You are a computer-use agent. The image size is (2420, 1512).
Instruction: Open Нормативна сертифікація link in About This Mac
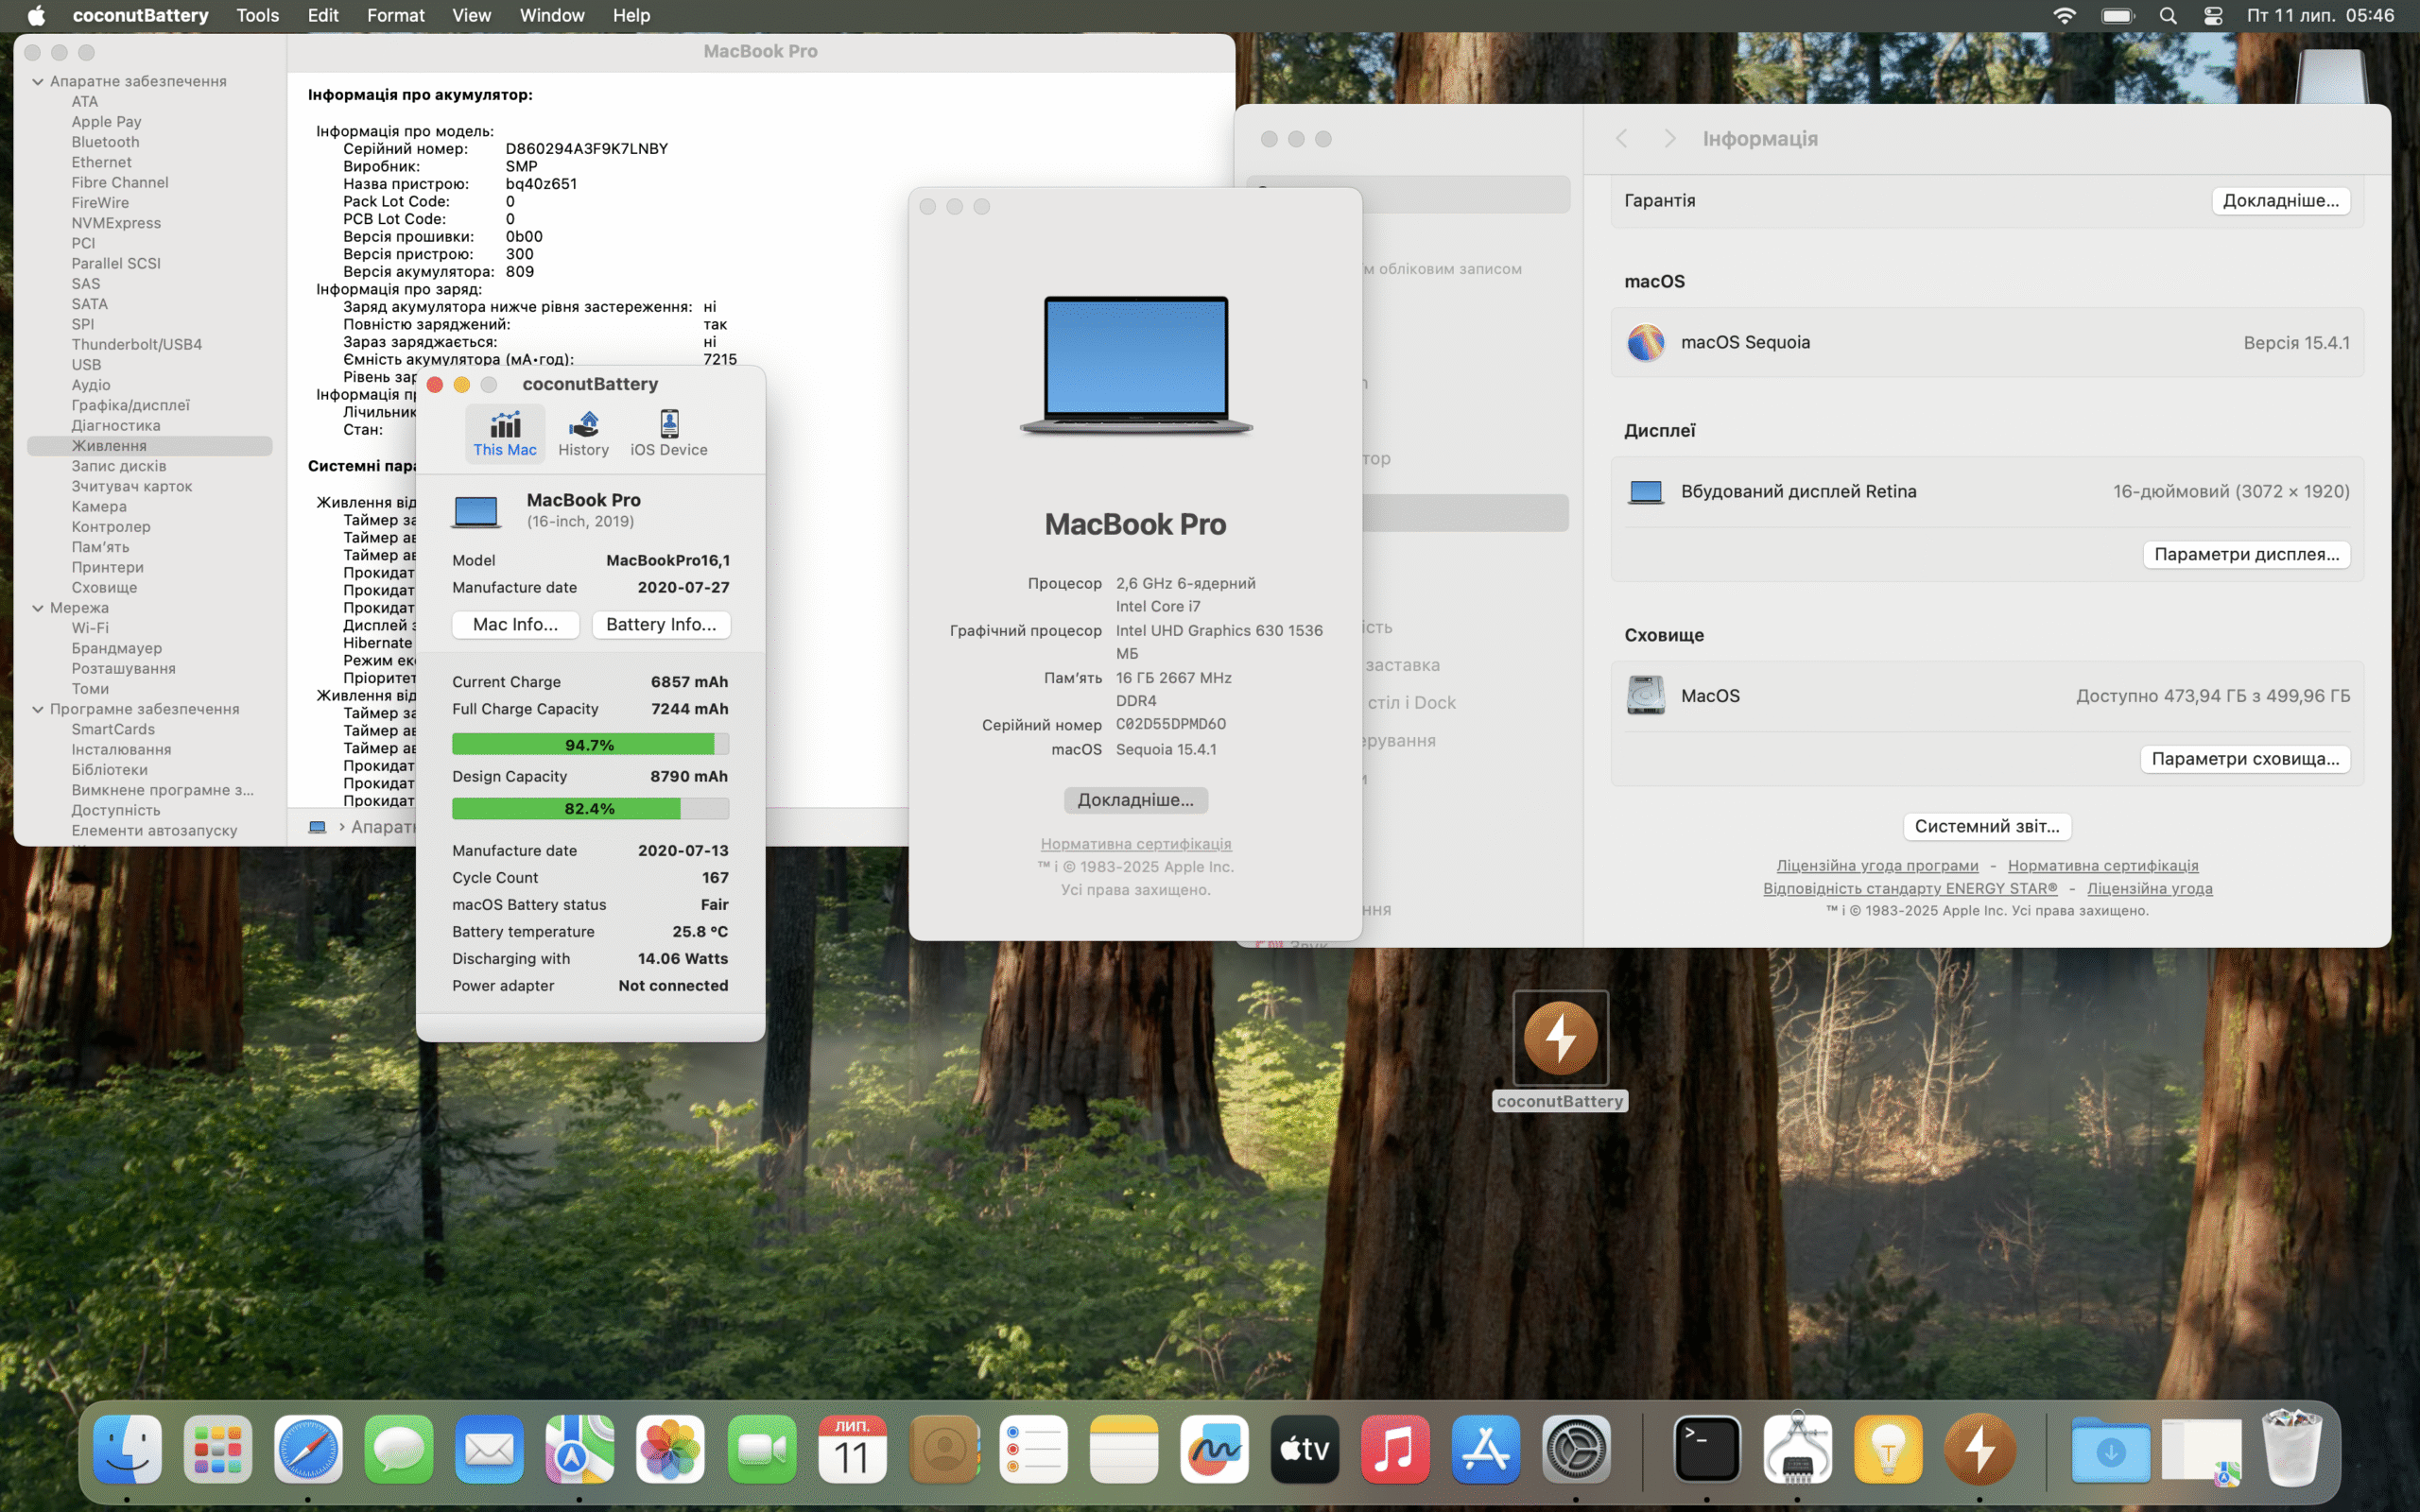point(1135,844)
